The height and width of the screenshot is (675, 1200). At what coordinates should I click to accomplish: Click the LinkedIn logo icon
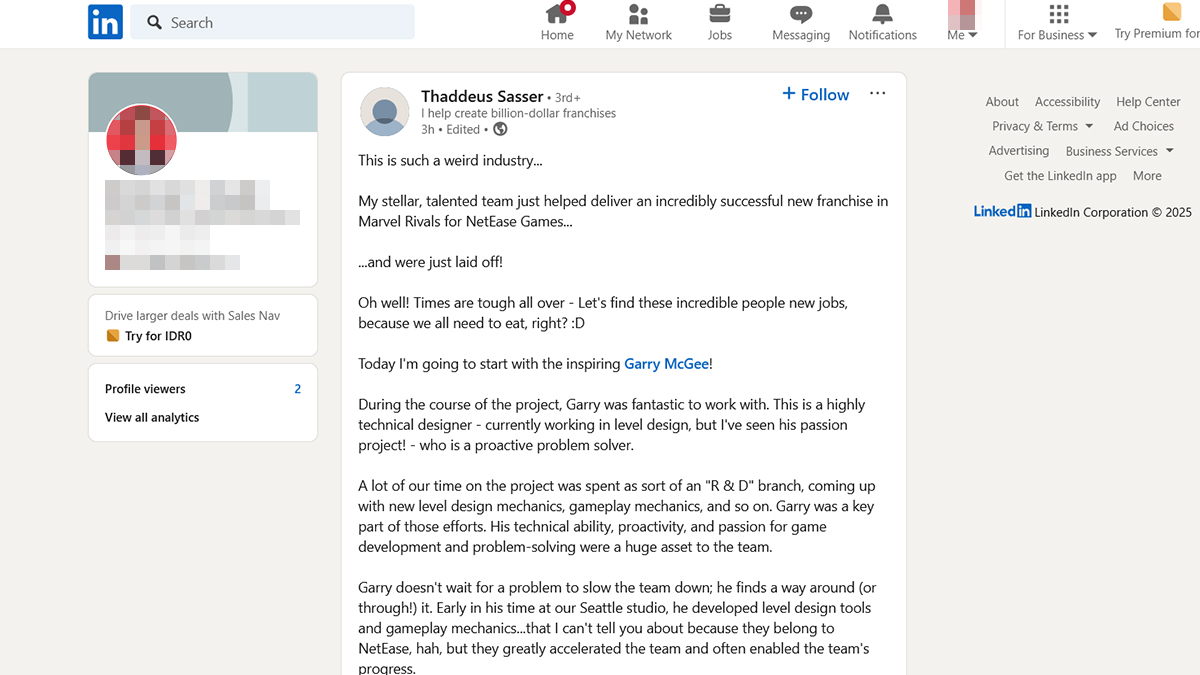(x=105, y=22)
